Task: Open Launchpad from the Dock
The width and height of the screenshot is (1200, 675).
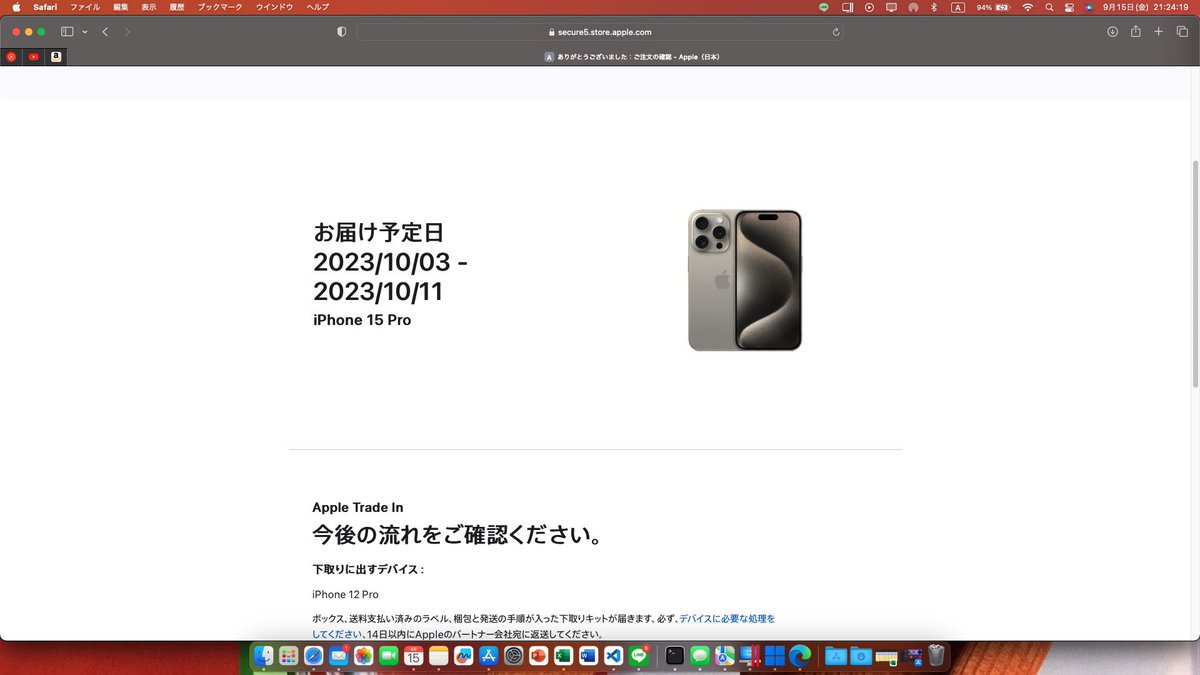Action: [288, 656]
